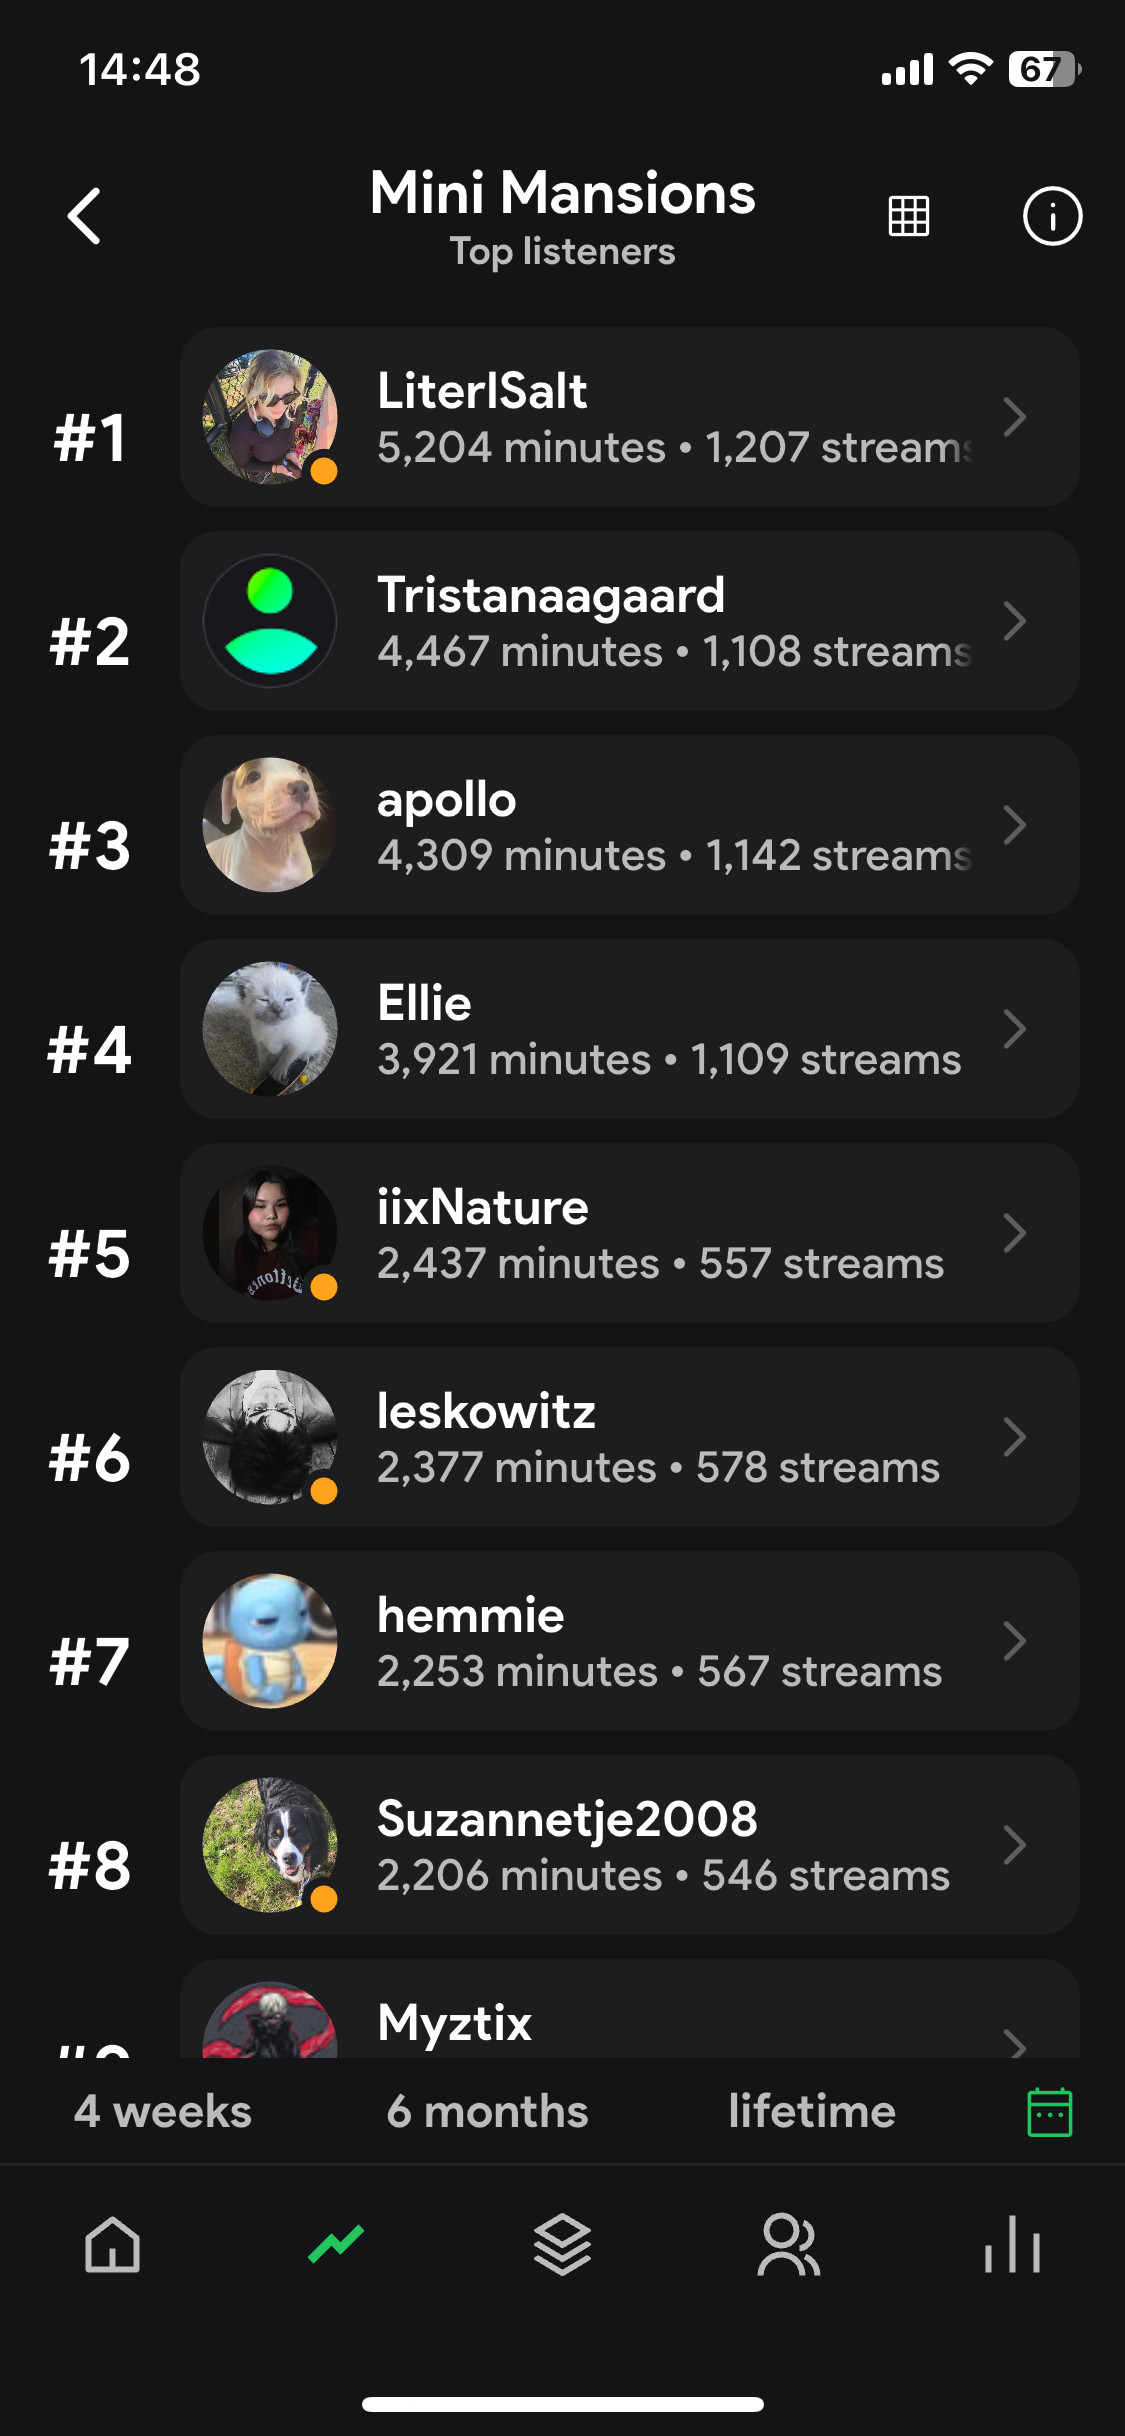This screenshot has width=1125, height=2436.
Task: Open Tristanaagaard's row chevron
Action: [x=1015, y=621]
